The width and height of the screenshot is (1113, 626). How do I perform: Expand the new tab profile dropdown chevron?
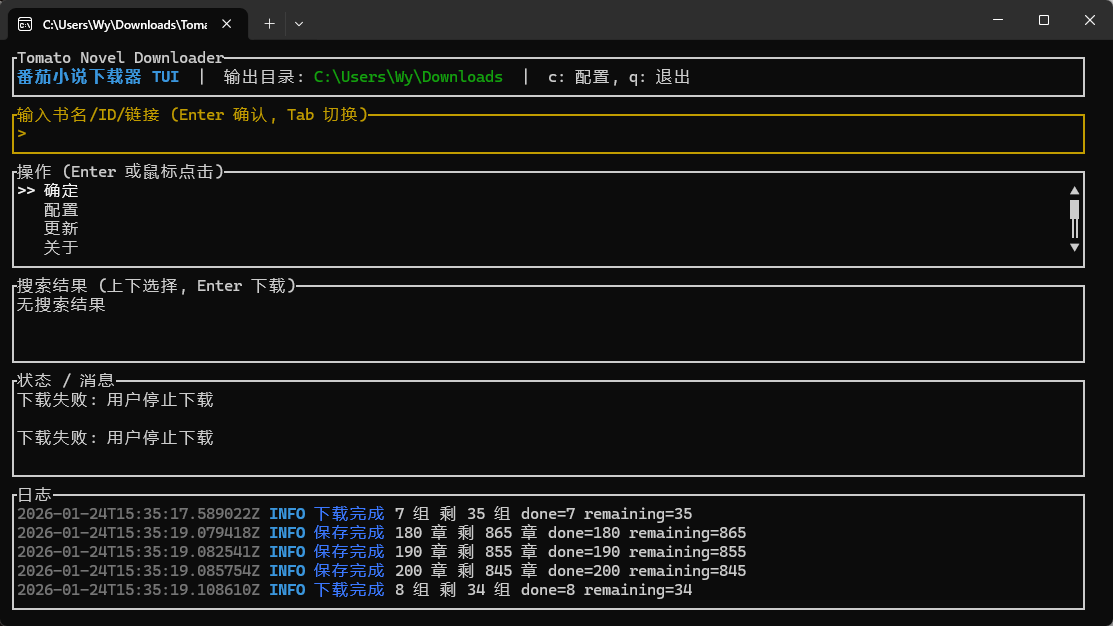[x=299, y=23]
